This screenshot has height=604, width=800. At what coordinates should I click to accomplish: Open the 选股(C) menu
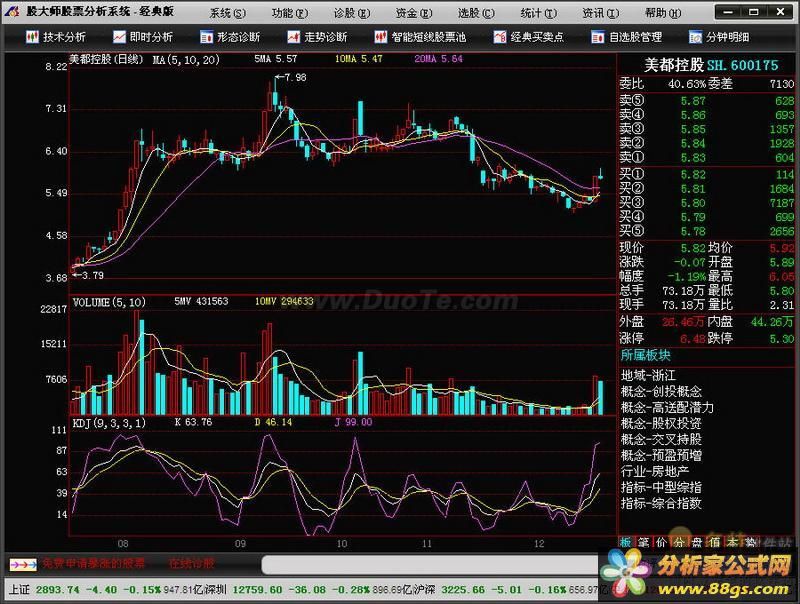click(x=476, y=13)
